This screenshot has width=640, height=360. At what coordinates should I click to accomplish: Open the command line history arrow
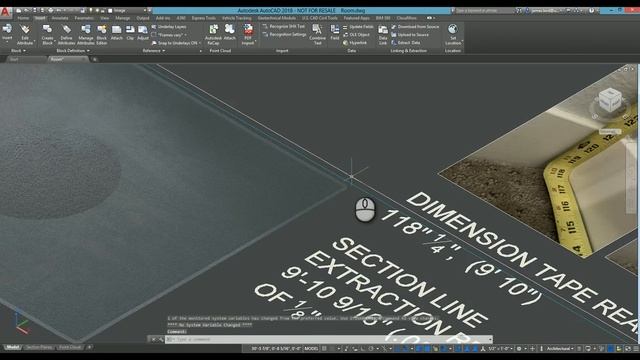point(490,339)
